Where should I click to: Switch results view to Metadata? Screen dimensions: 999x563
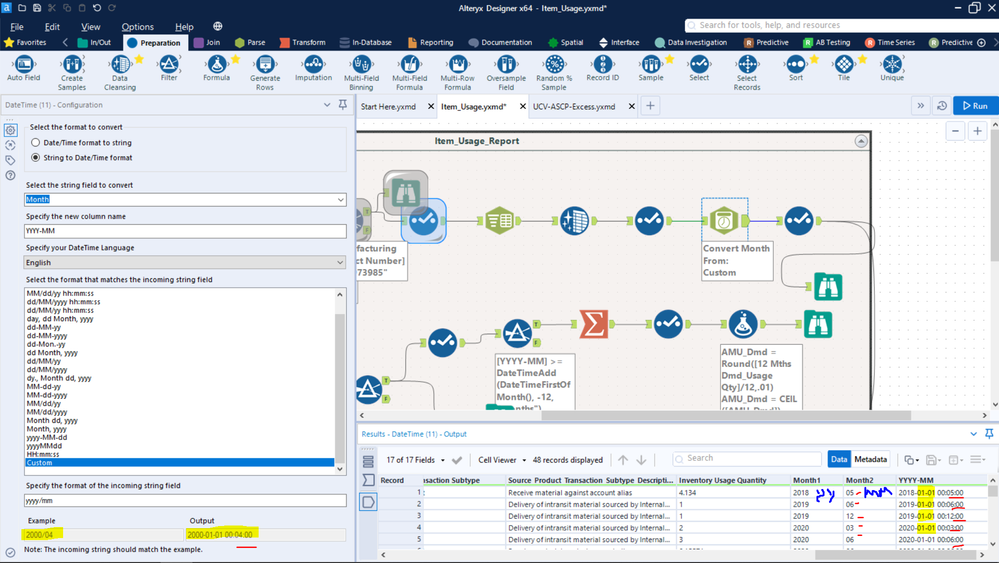click(x=870, y=460)
